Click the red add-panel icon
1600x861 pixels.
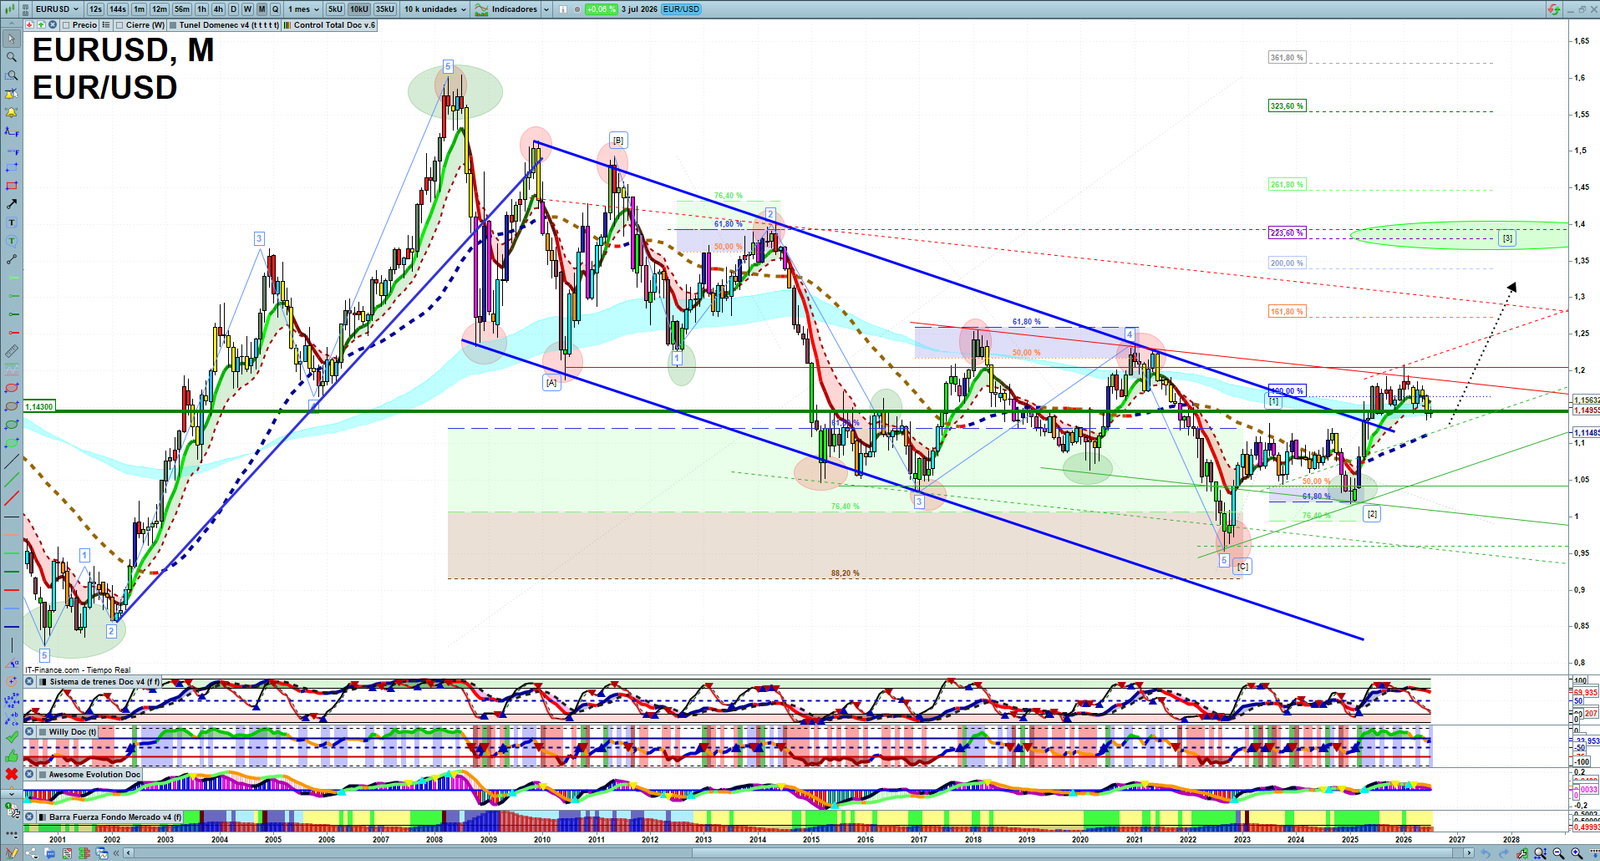[x=29, y=25]
